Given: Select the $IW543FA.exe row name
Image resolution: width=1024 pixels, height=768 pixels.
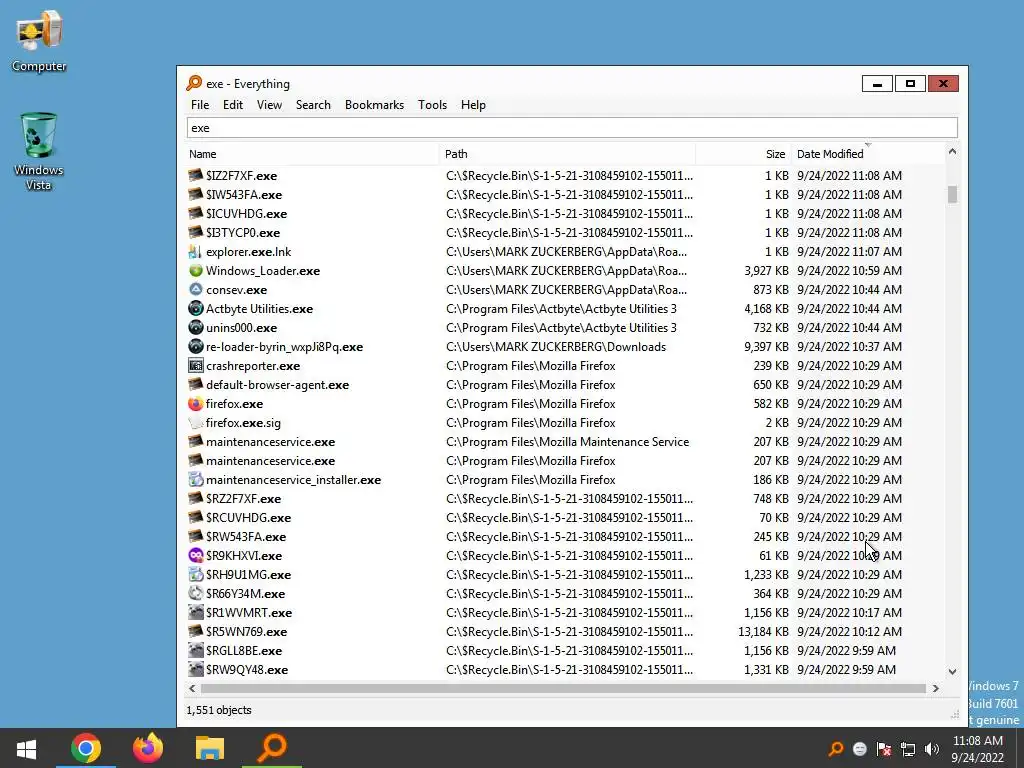Looking at the screenshot, I should pyautogui.click(x=244, y=195).
